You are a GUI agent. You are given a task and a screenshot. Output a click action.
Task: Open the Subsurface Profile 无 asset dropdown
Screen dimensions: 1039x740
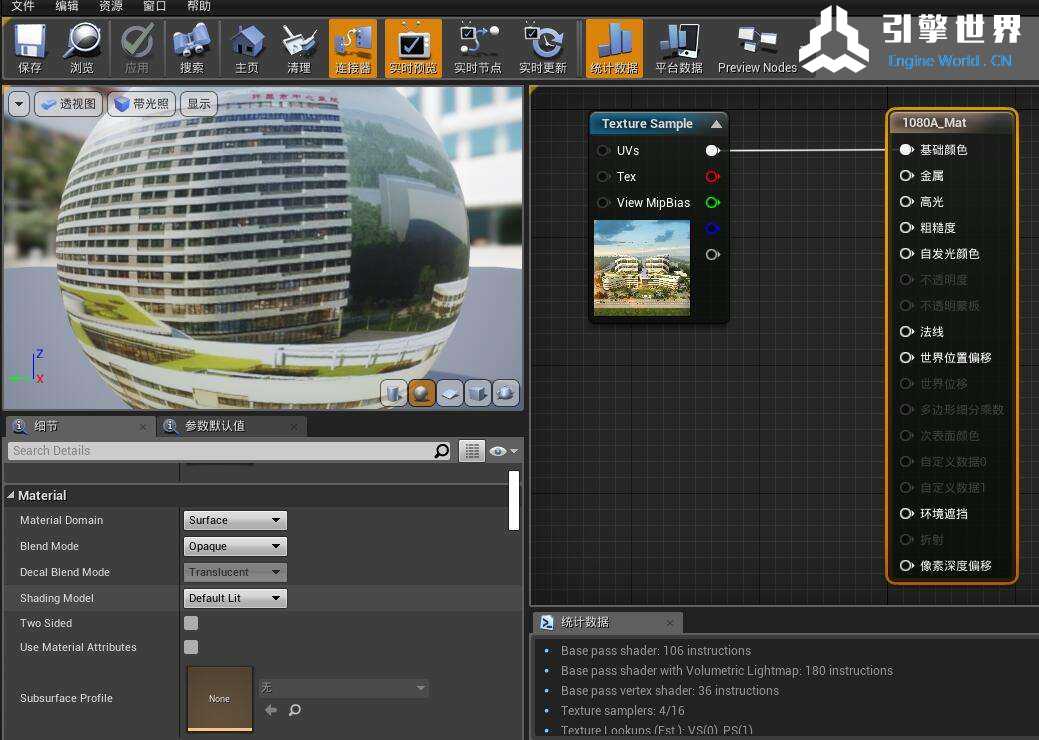pyautogui.click(x=343, y=688)
